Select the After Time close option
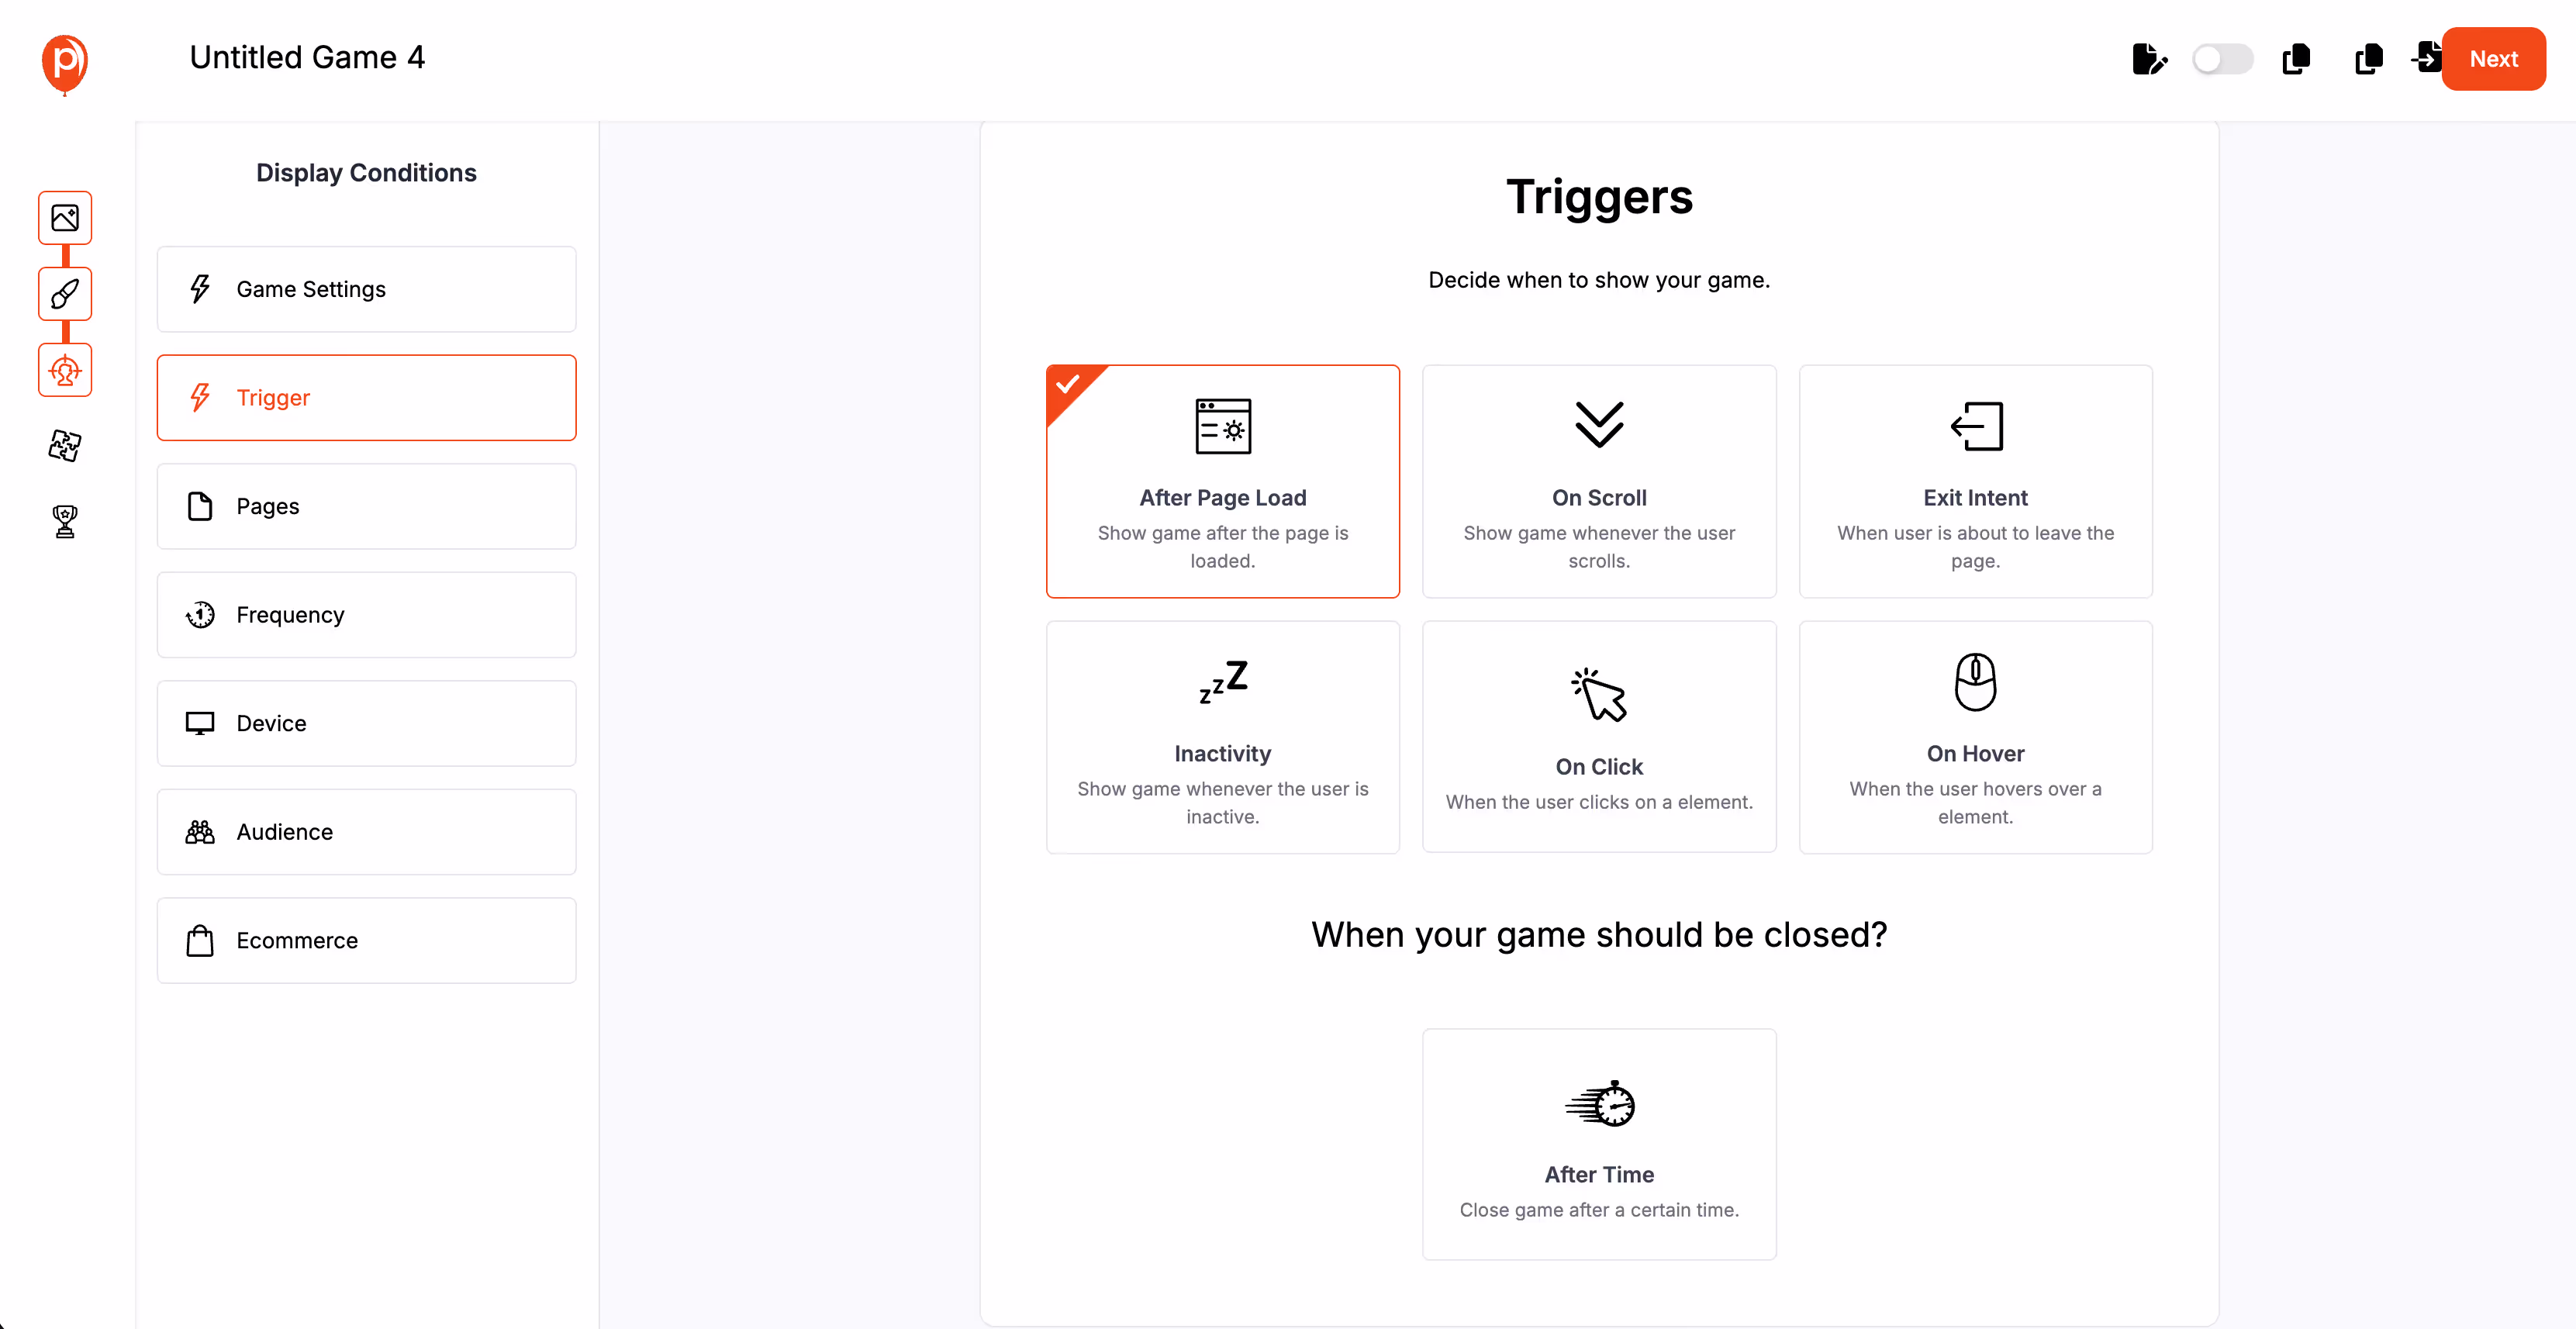The height and width of the screenshot is (1329, 2576). (1598, 1143)
